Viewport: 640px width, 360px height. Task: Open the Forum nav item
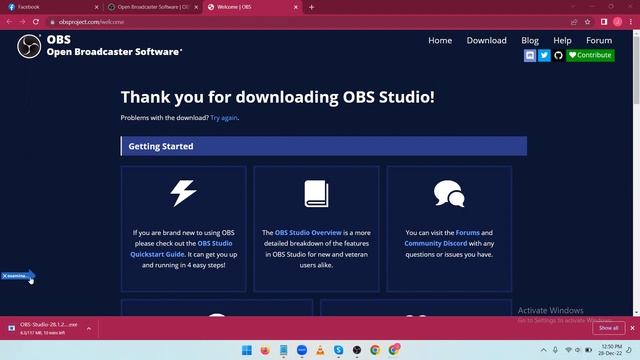point(599,40)
